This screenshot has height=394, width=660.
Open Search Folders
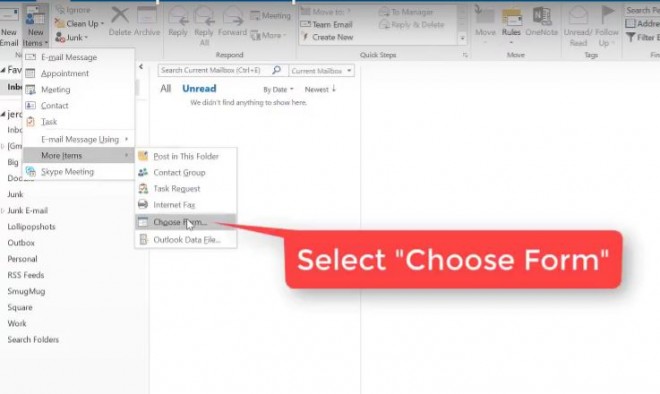[33, 339]
